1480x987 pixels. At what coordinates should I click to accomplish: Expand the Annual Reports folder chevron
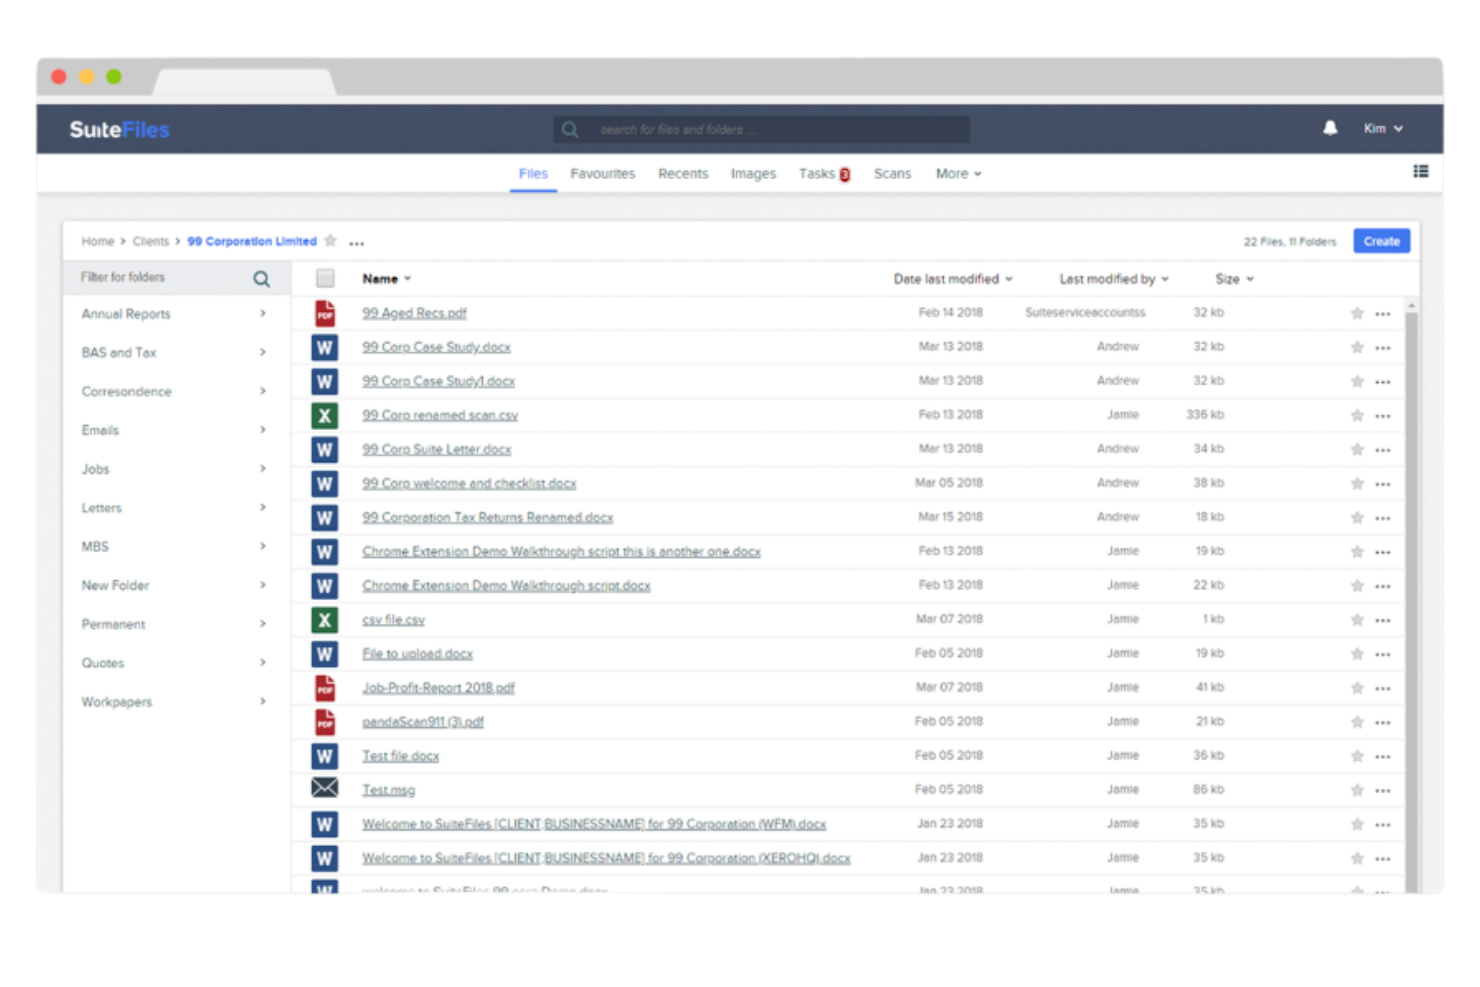pyautogui.click(x=263, y=313)
